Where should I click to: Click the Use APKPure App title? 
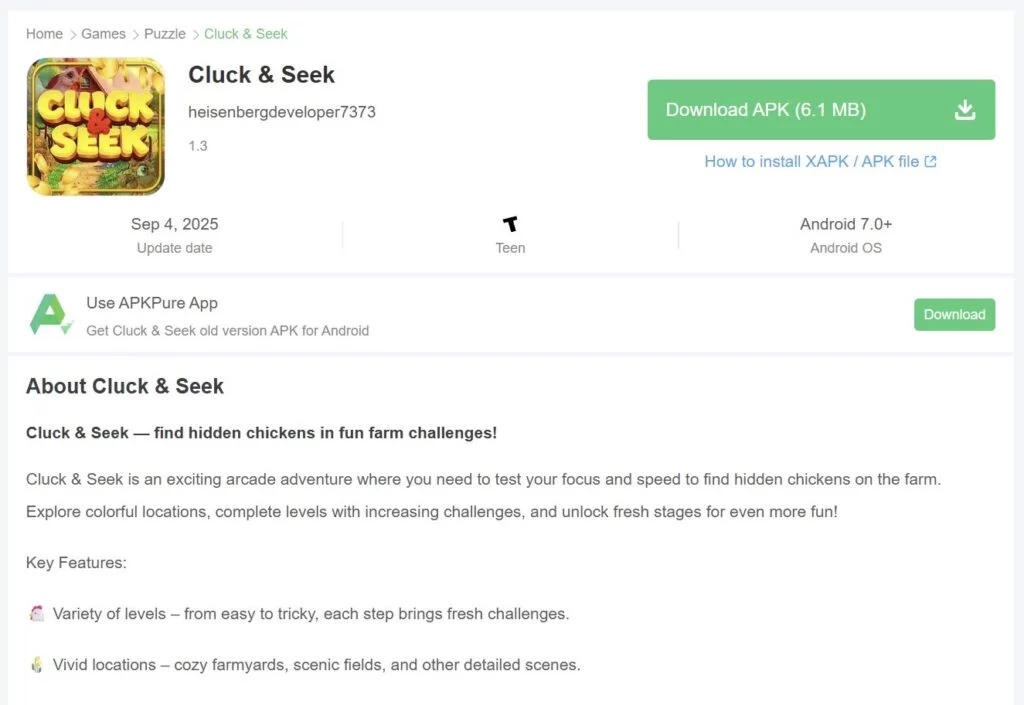tap(152, 303)
